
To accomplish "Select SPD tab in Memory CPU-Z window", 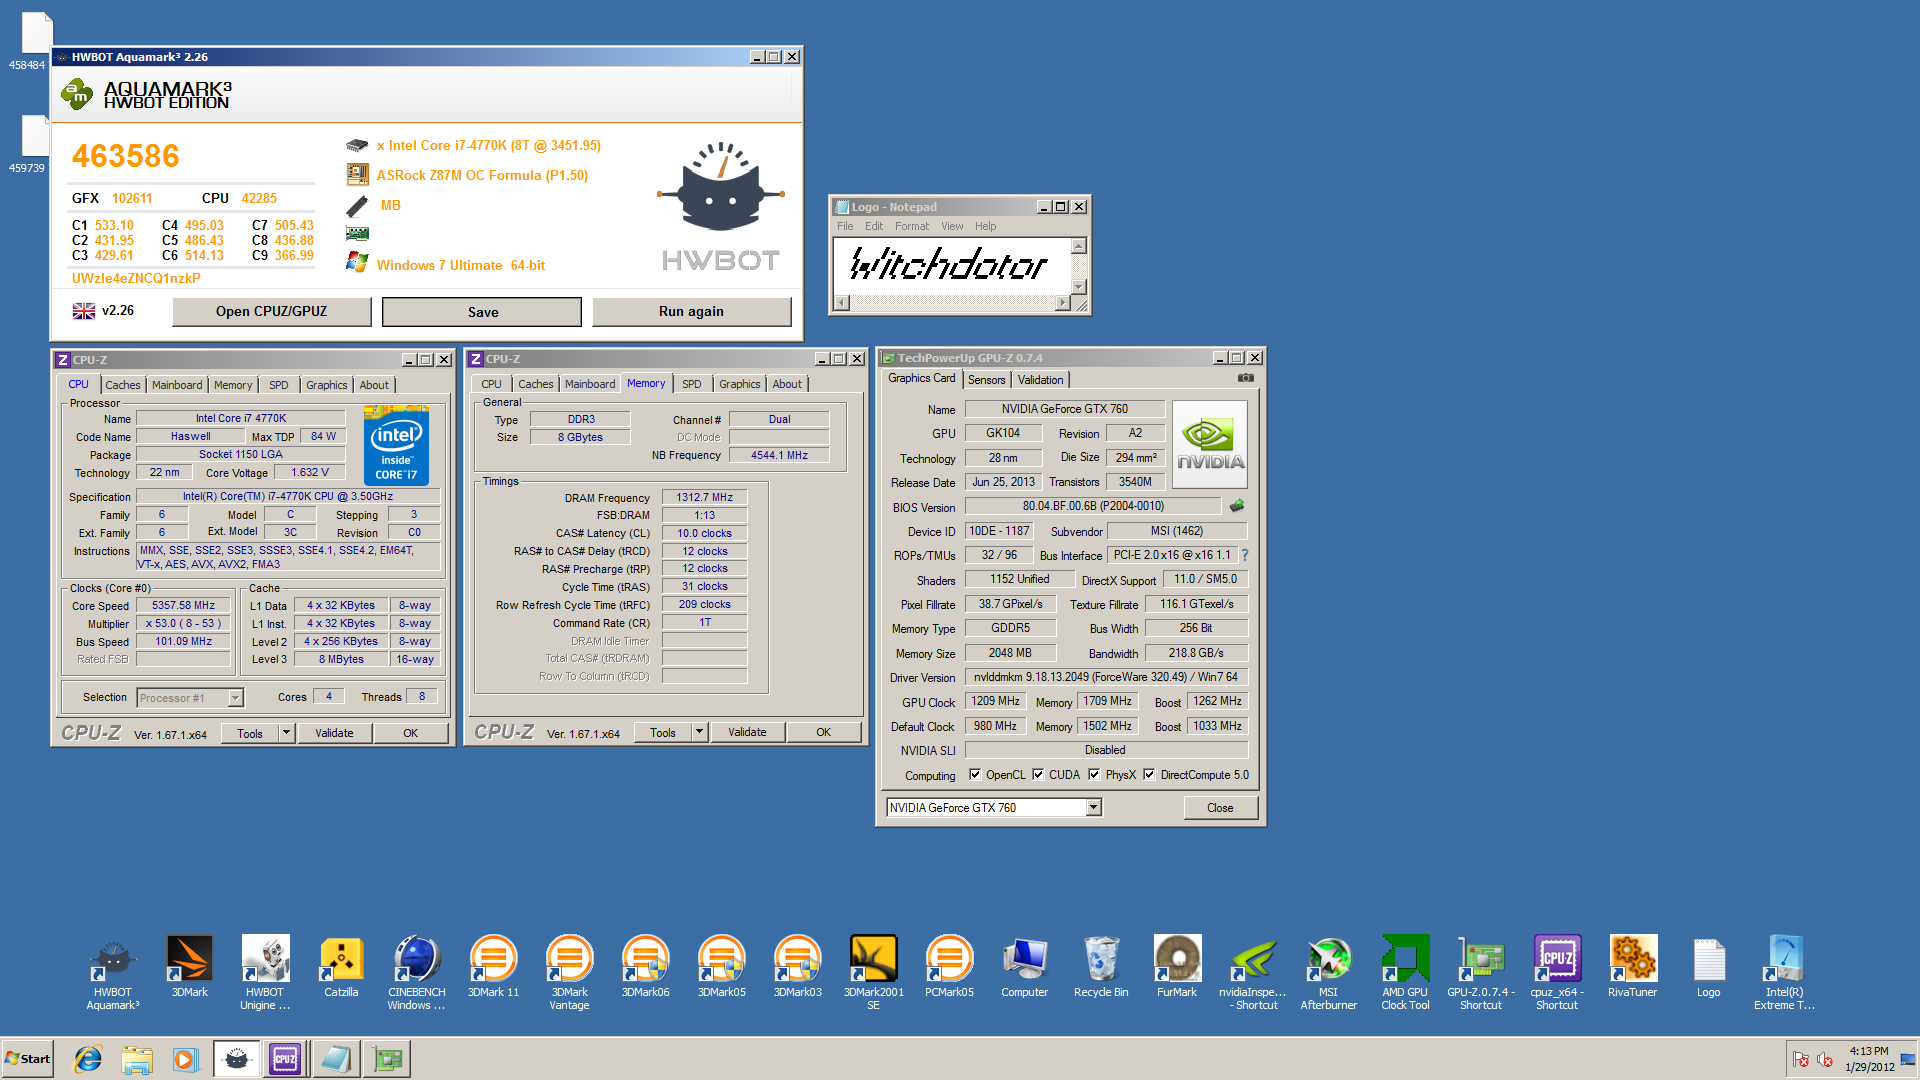I will pyautogui.click(x=691, y=384).
